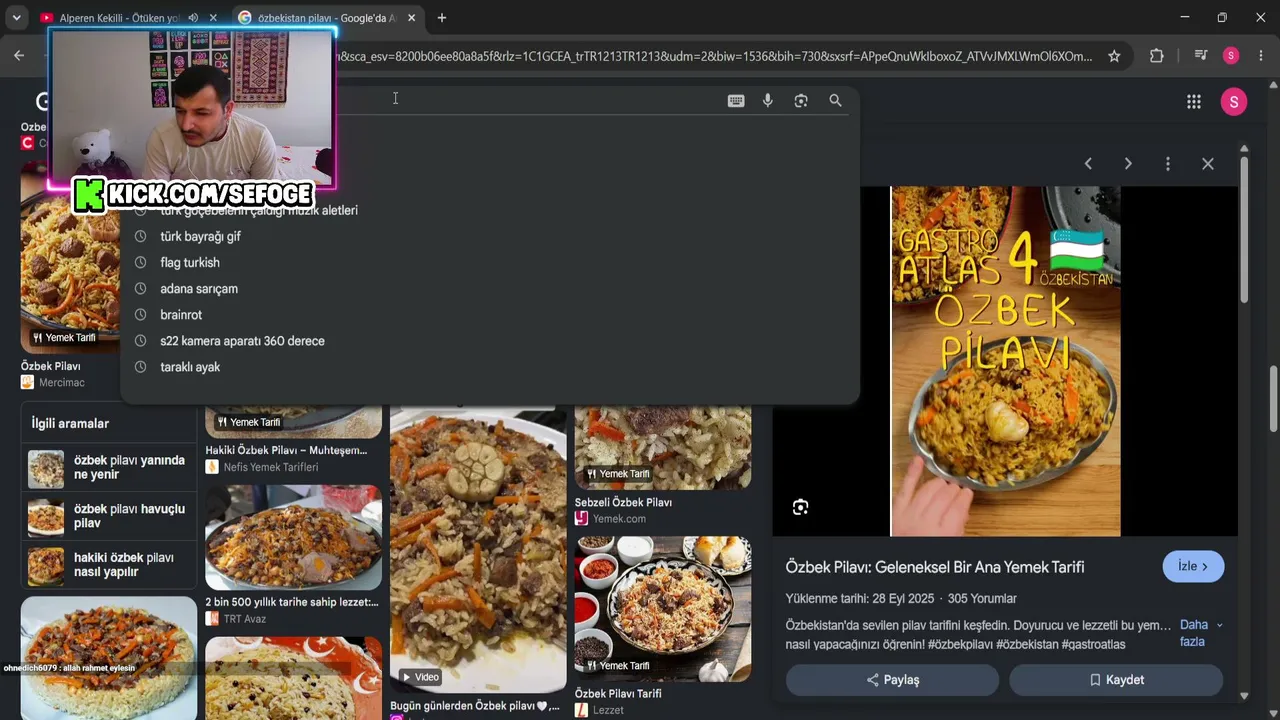Bookmark this page with the star icon
Image resolution: width=1280 pixels, height=720 pixels.
click(x=1114, y=56)
